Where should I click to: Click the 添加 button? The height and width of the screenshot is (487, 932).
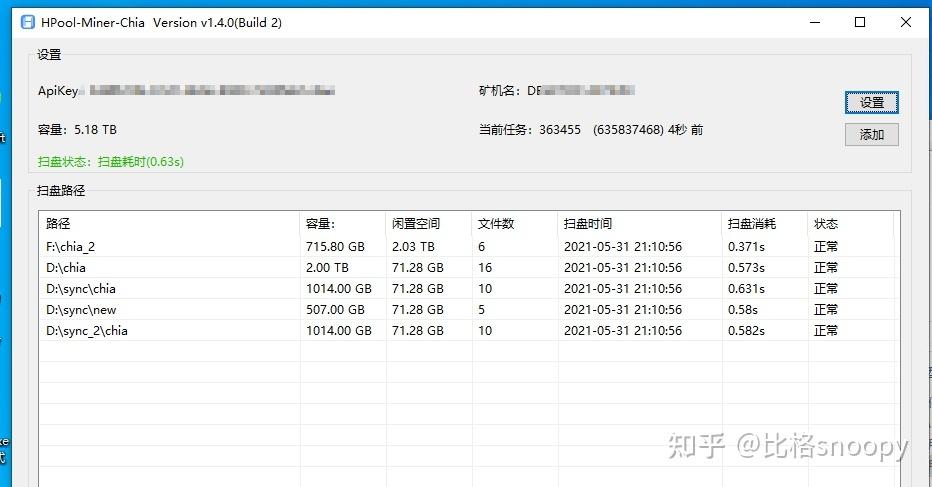click(871, 135)
